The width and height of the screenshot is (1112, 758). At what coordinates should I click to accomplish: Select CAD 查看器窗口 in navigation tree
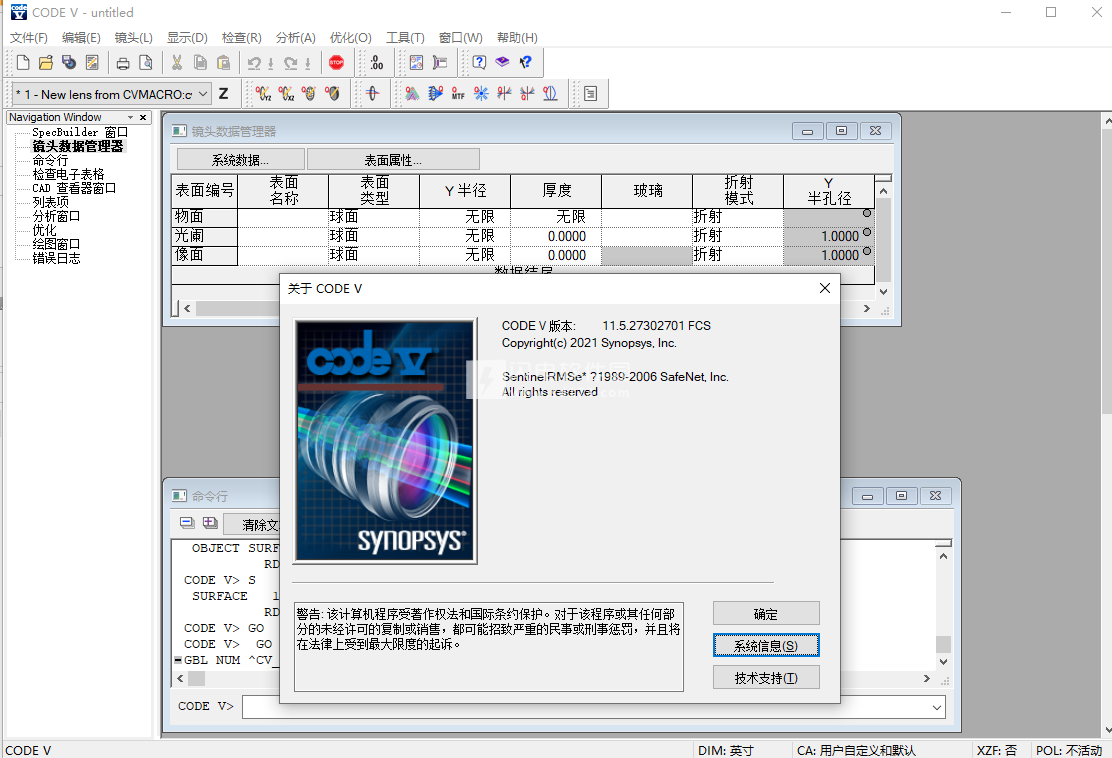click(74, 188)
